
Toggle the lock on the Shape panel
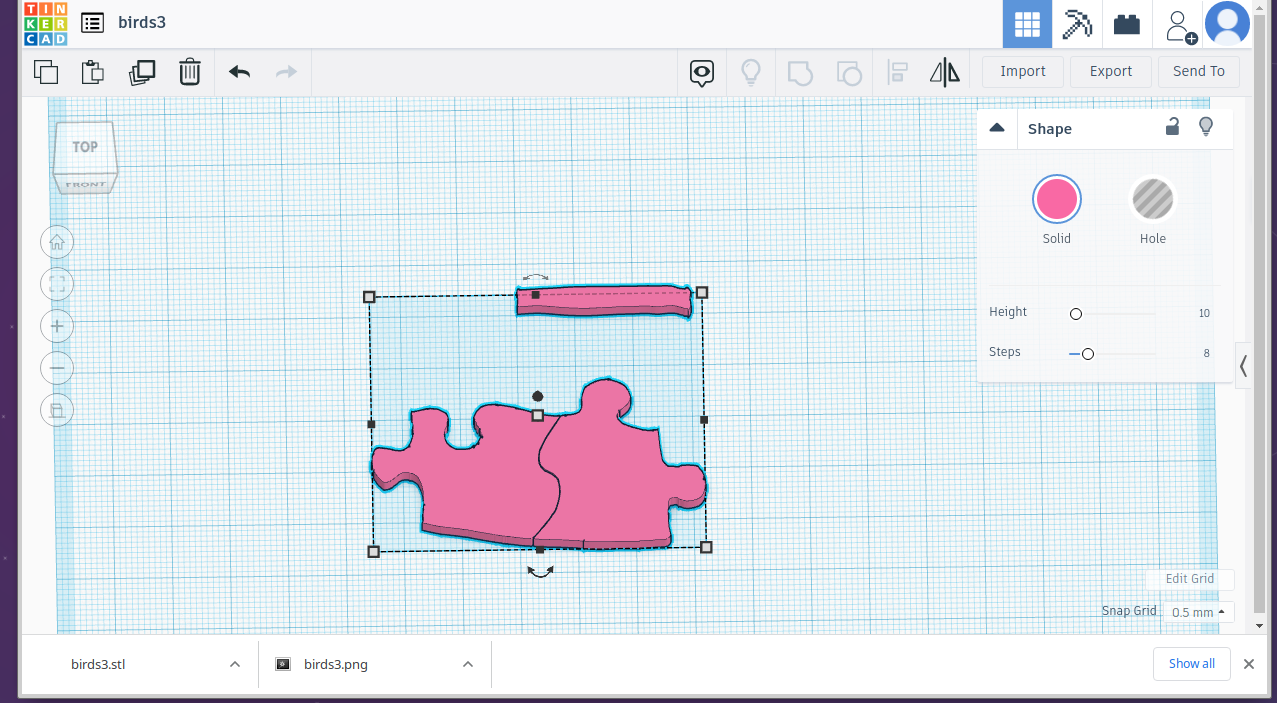point(1172,127)
